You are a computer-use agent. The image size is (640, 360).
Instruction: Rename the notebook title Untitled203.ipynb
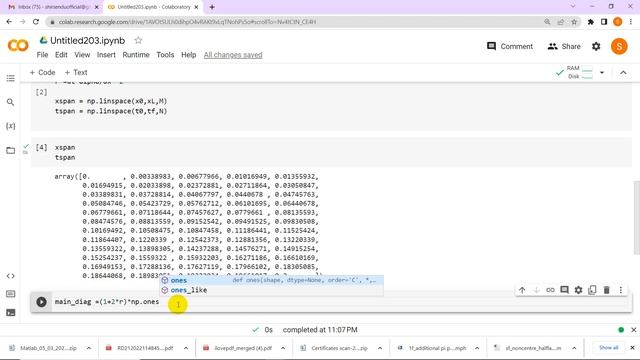click(87, 40)
